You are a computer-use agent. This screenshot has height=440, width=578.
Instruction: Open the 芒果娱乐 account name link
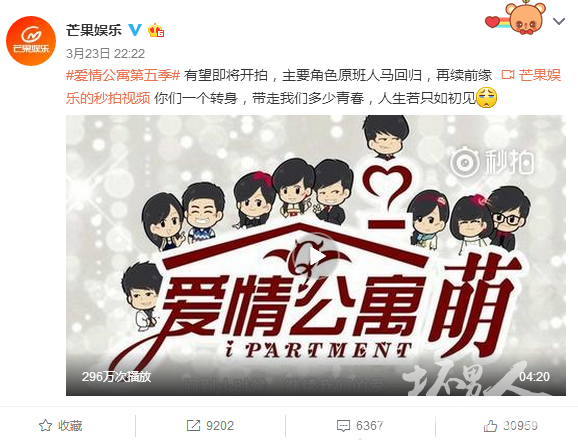click(x=94, y=29)
